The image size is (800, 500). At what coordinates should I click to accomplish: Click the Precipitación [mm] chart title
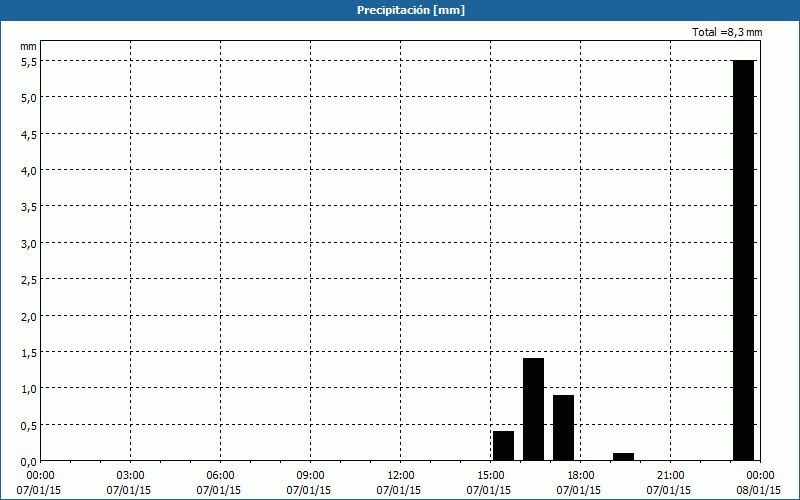(x=411, y=10)
